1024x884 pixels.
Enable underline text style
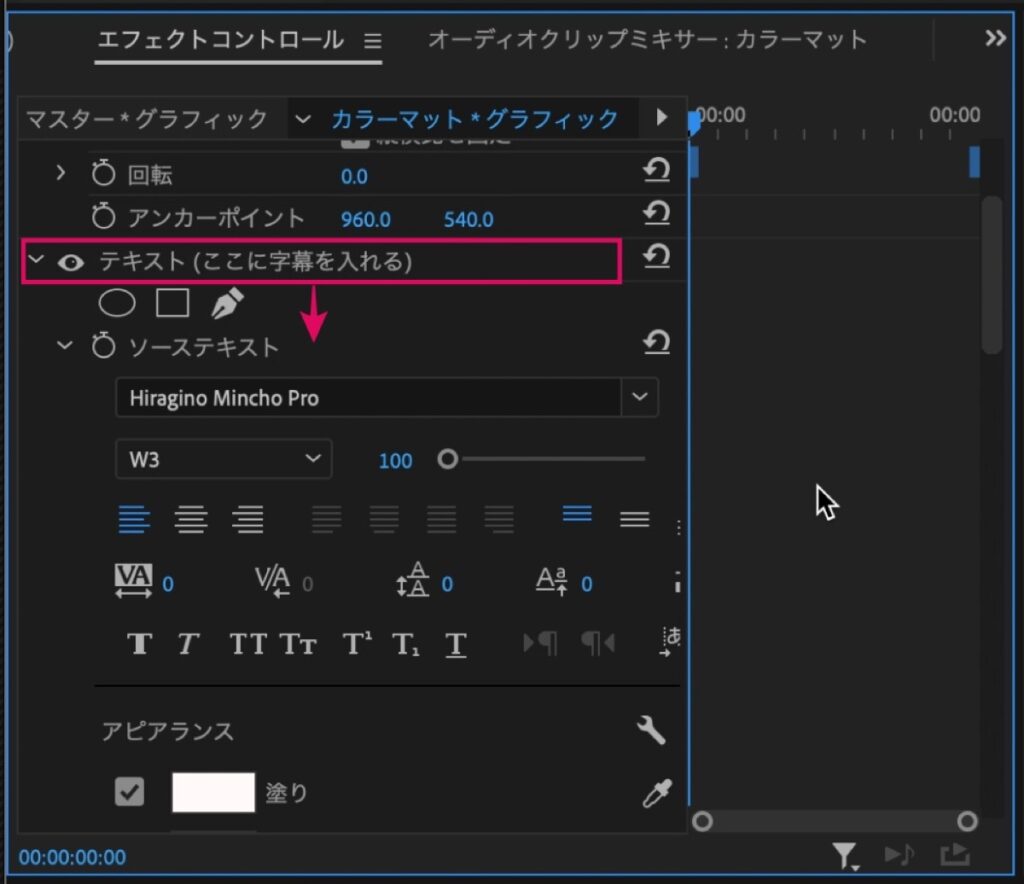(455, 645)
